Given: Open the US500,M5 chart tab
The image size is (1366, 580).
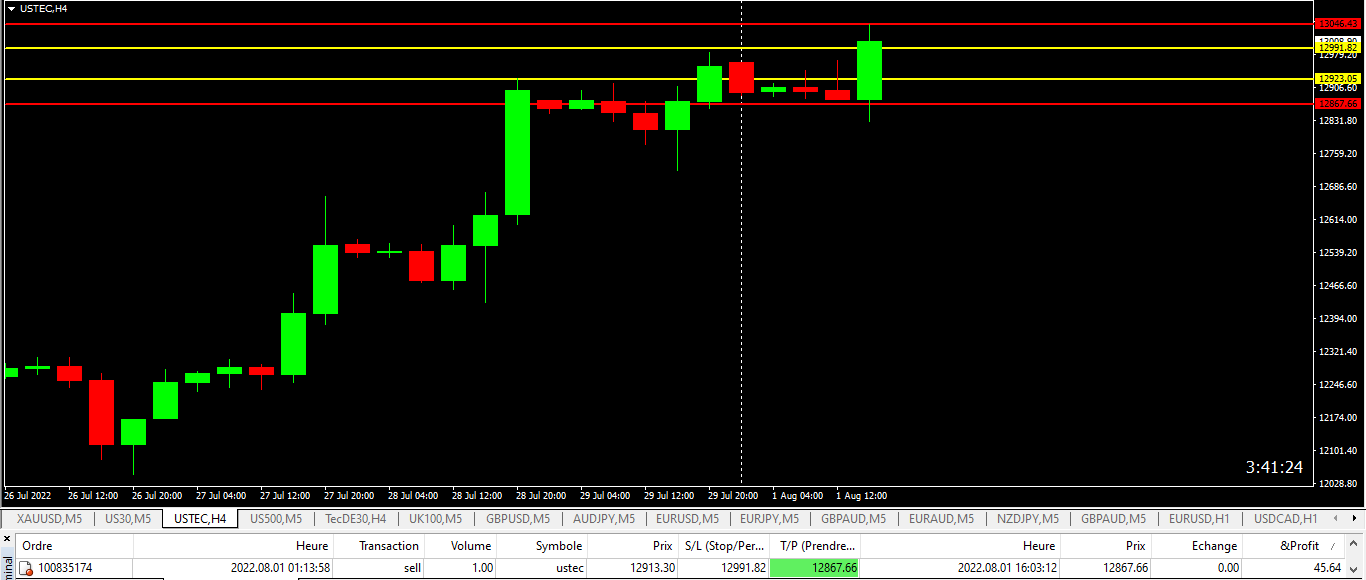Looking at the screenshot, I should [x=275, y=519].
